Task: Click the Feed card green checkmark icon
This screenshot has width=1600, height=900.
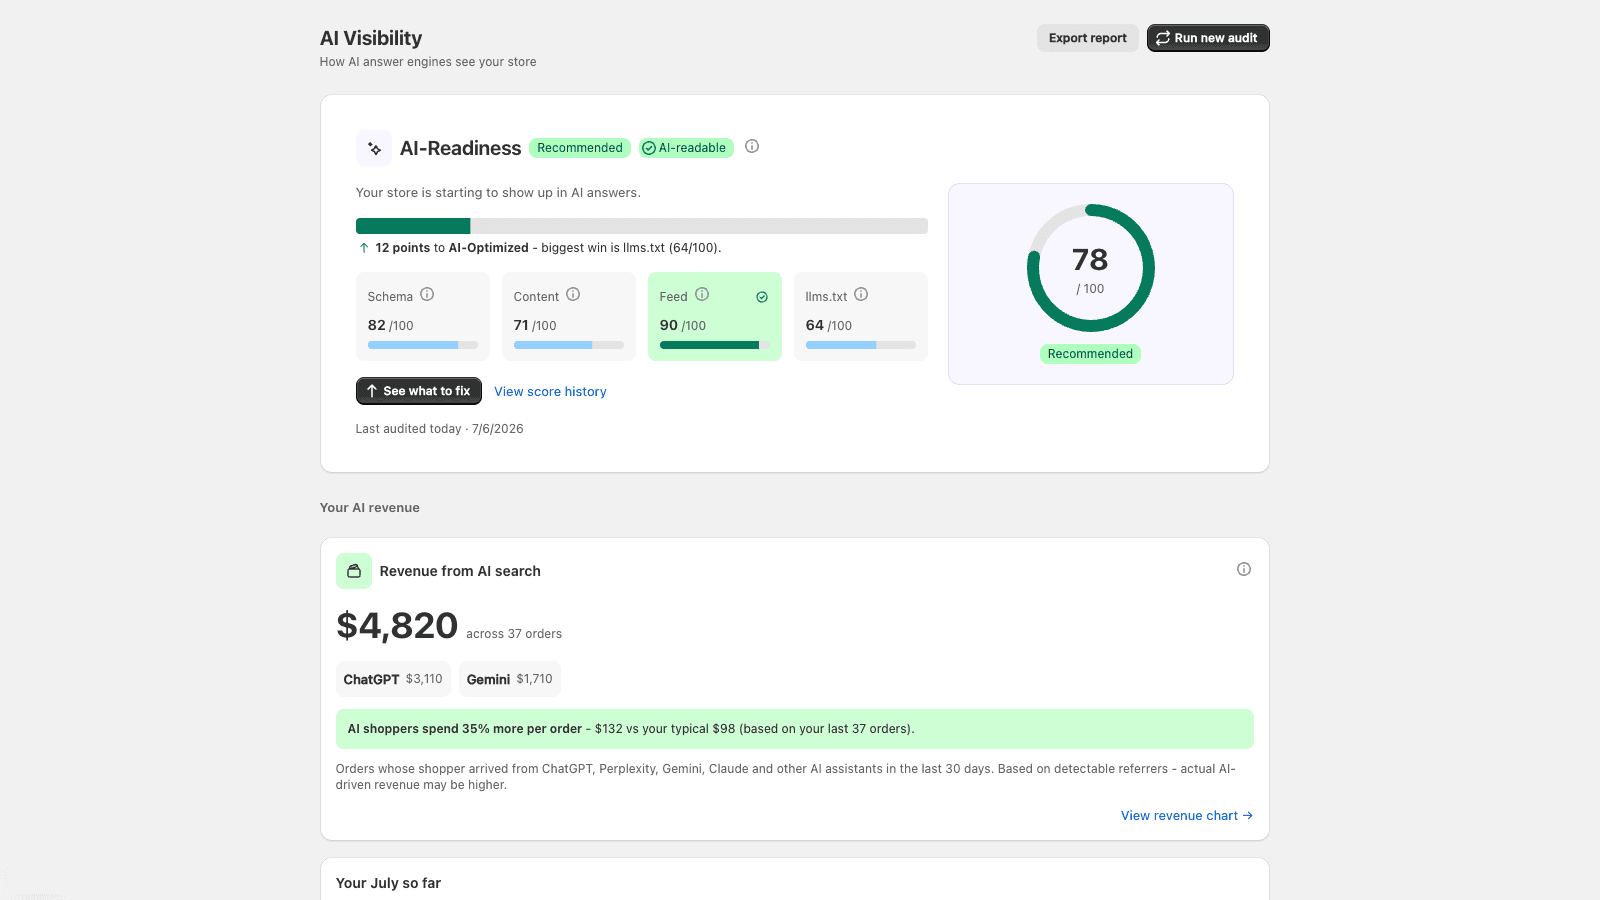Action: click(x=762, y=297)
